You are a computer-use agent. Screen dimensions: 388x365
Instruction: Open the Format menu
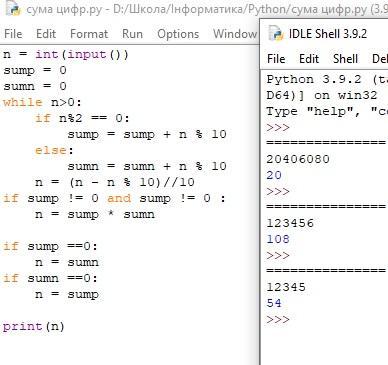(89, 34)
